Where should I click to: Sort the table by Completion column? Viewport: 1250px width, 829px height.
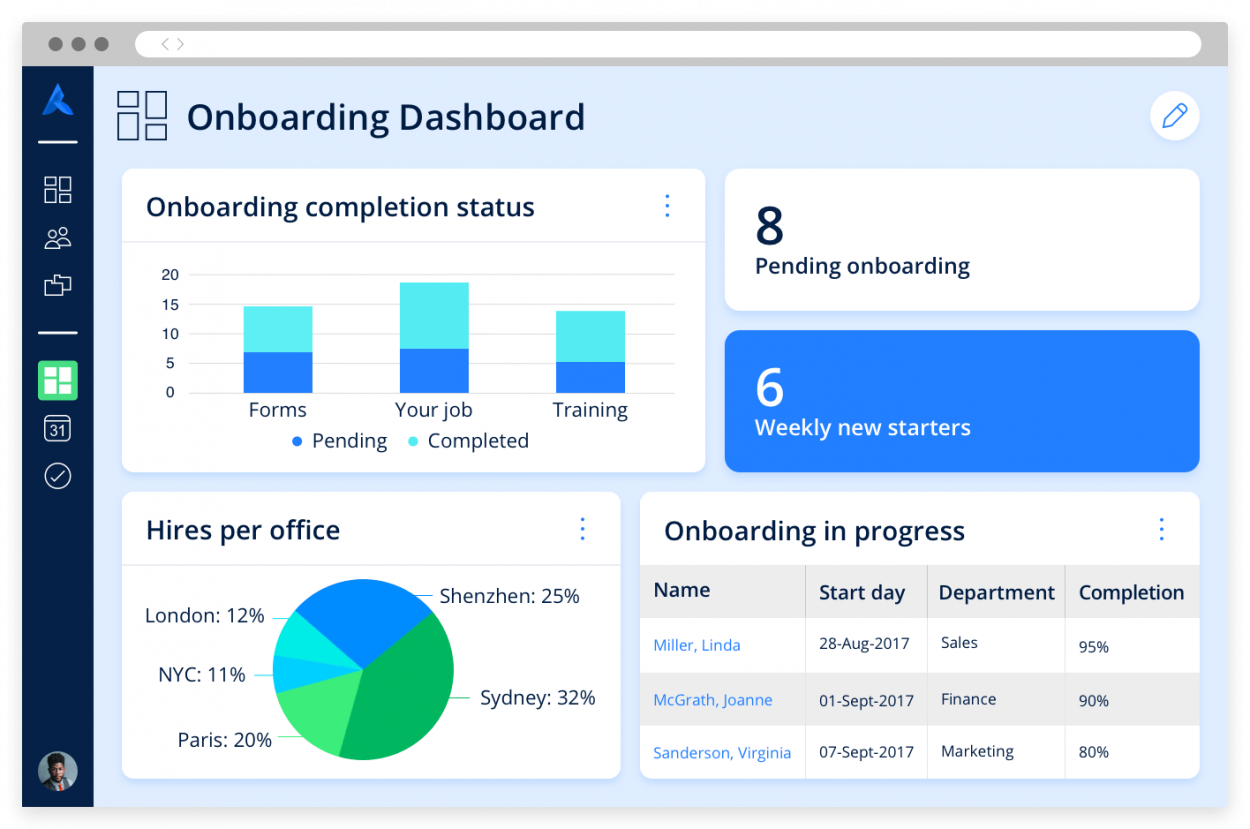[x=1131, y=592]
